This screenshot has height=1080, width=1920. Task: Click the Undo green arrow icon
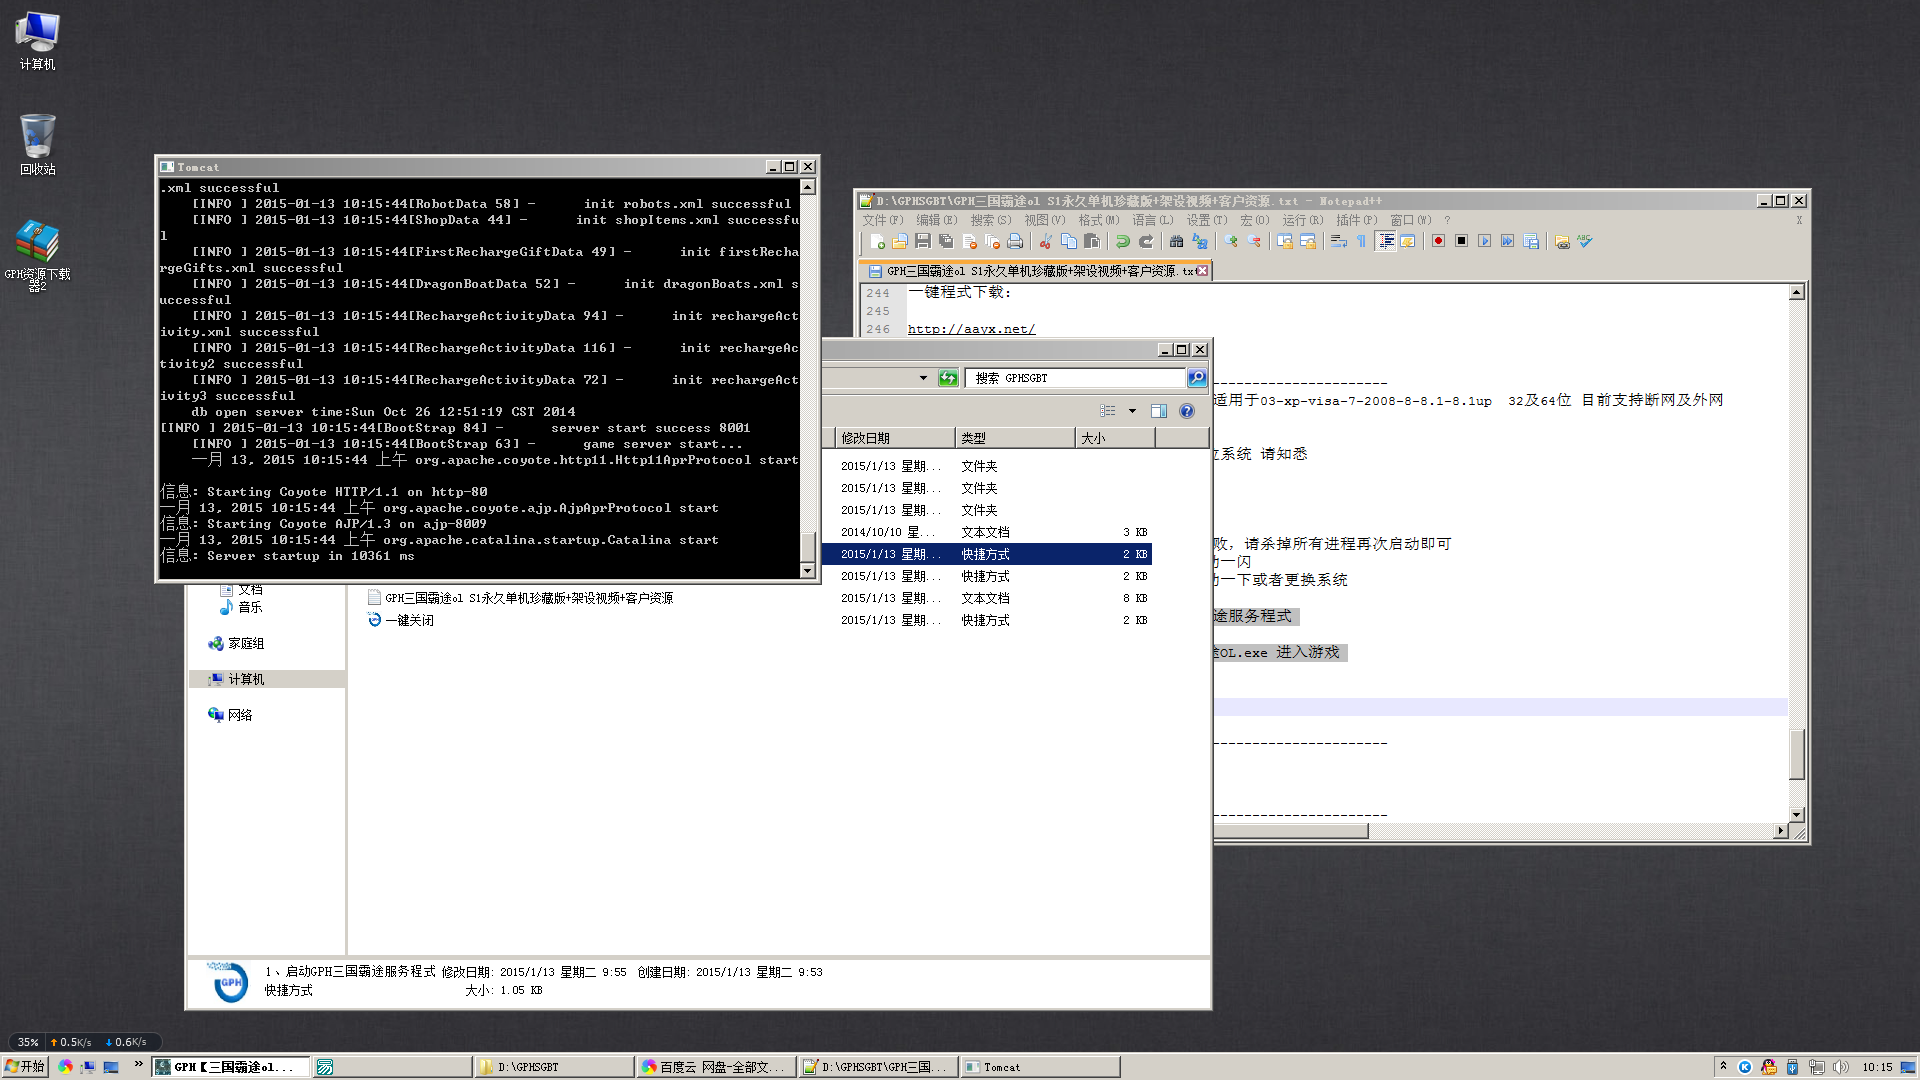[x=1122, y=242]
